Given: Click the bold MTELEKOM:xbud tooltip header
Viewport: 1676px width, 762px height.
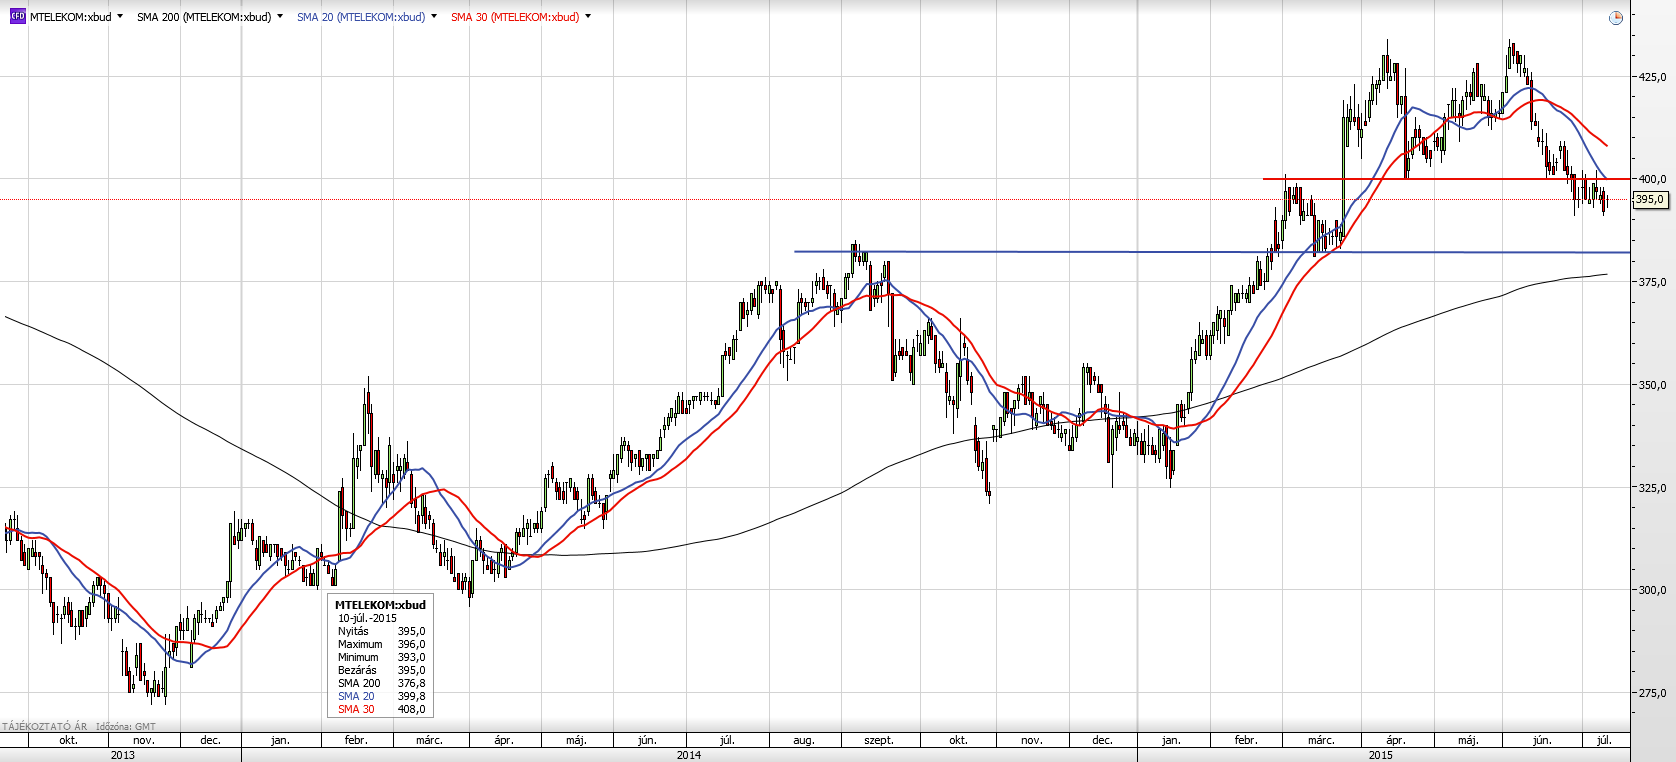Looking at the screenshot, I should 380,605.
